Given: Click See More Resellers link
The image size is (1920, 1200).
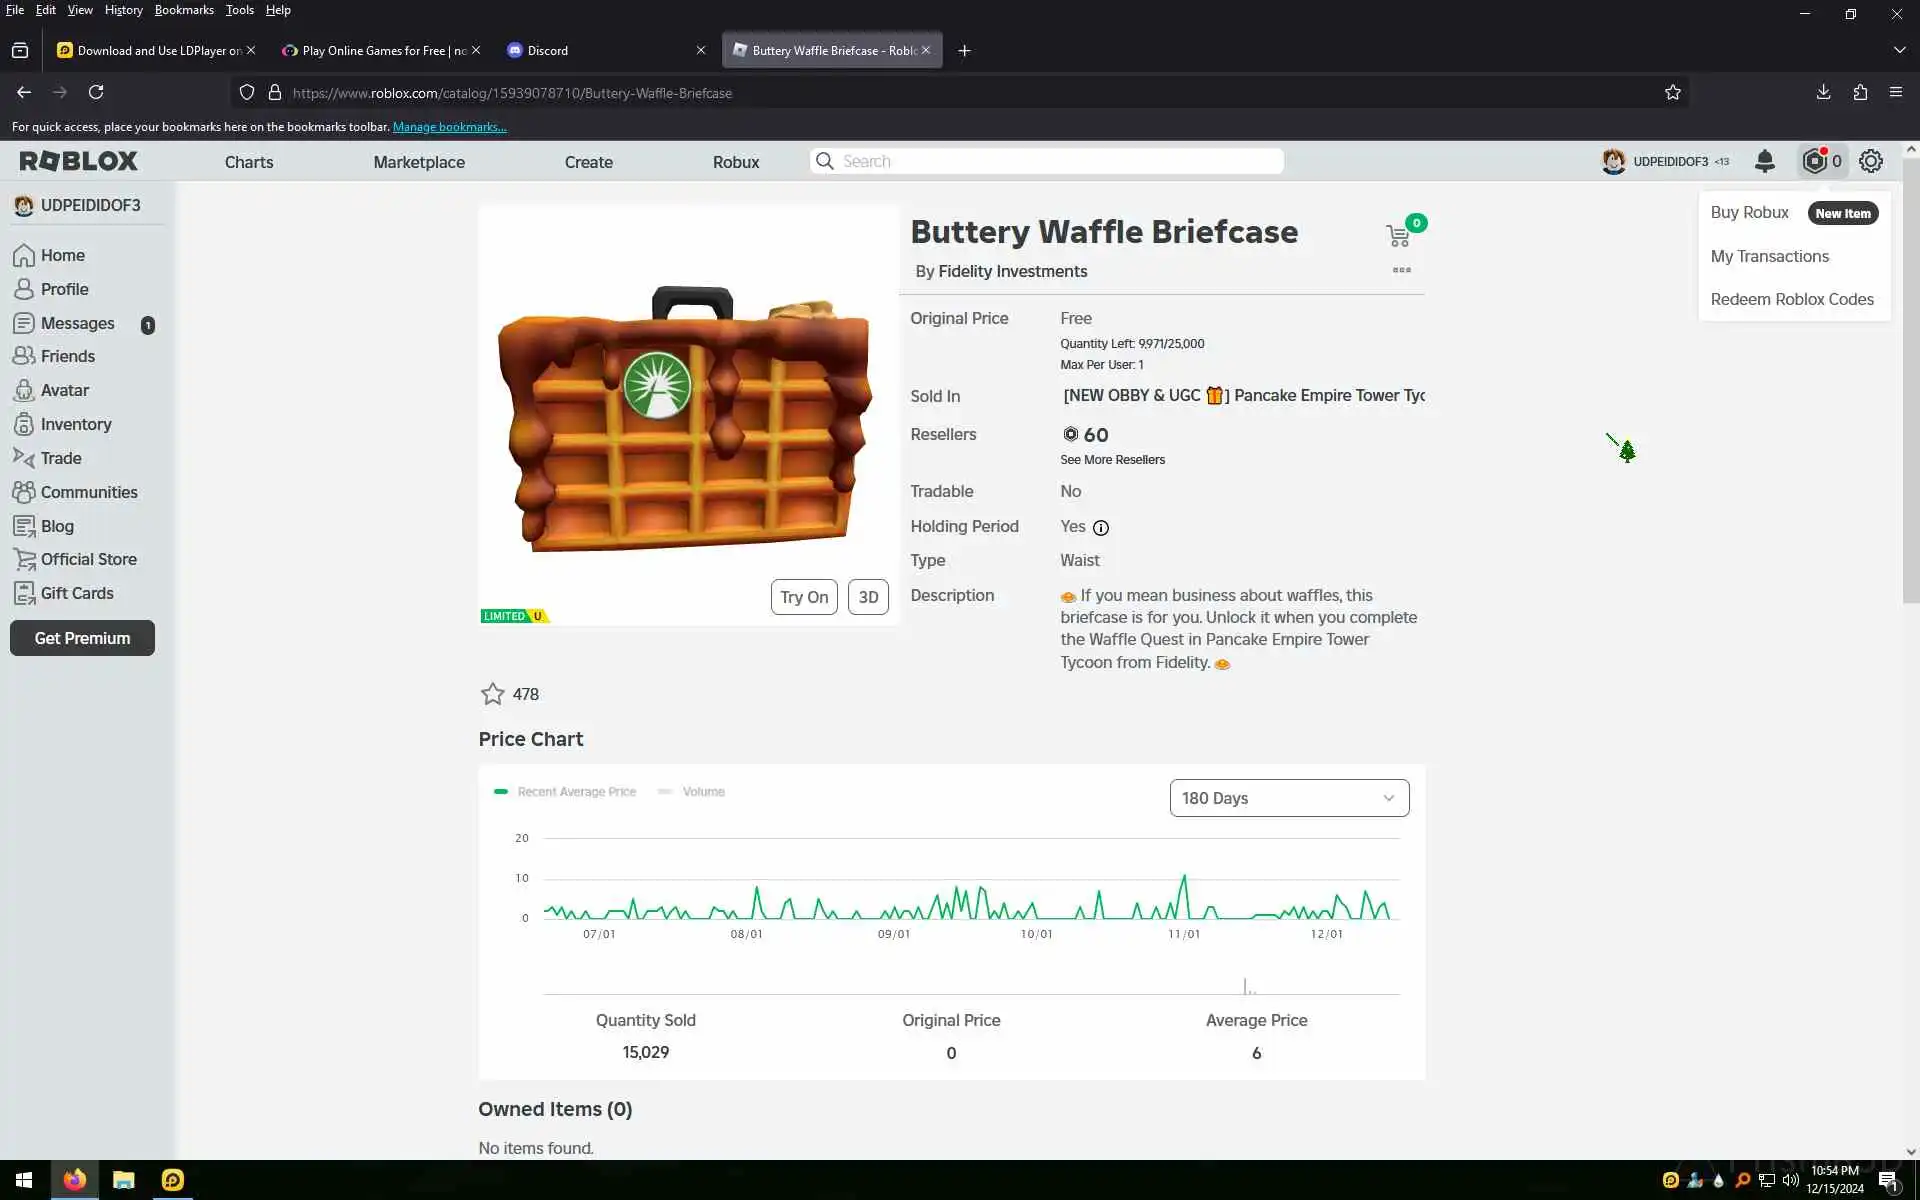Looking at the screenshot, I should 1112,460.
